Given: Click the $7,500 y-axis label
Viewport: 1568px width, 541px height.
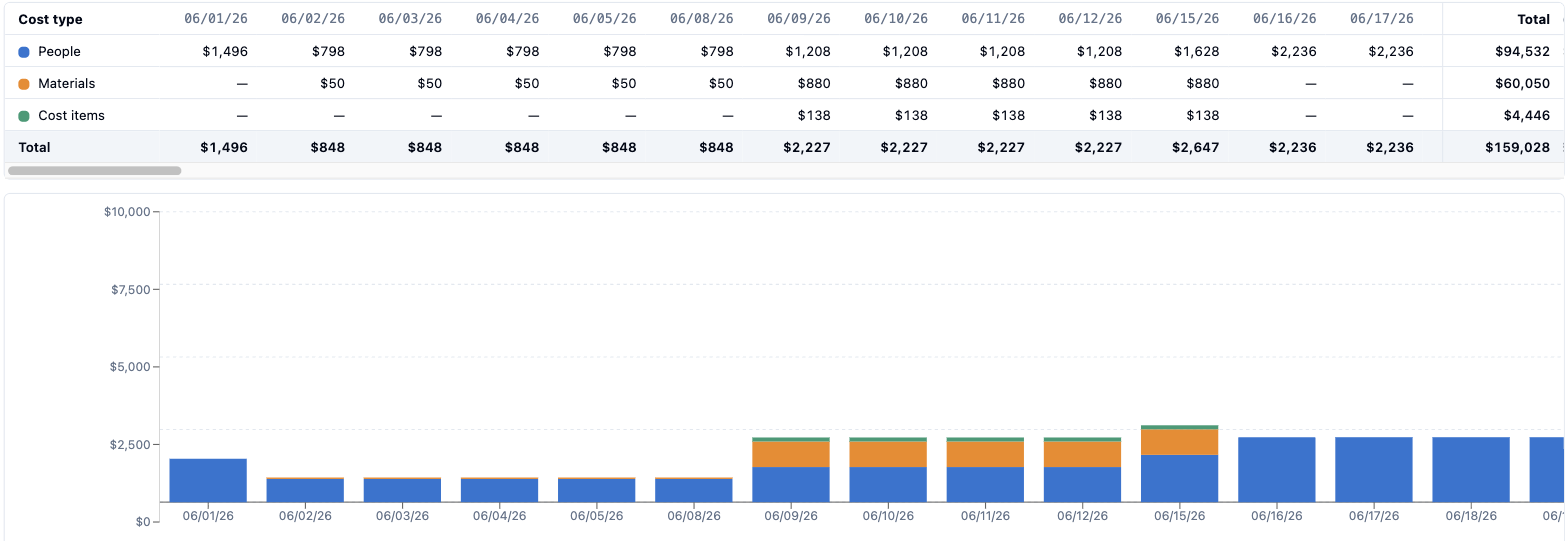Looking at the screenshot, I should [131, 290].
